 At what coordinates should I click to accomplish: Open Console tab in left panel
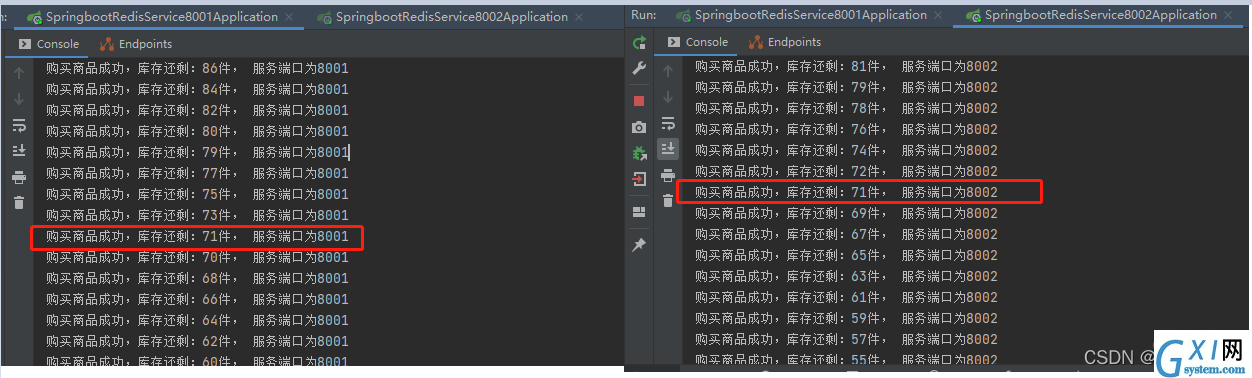pyautogui.click(x=49, y=44)
